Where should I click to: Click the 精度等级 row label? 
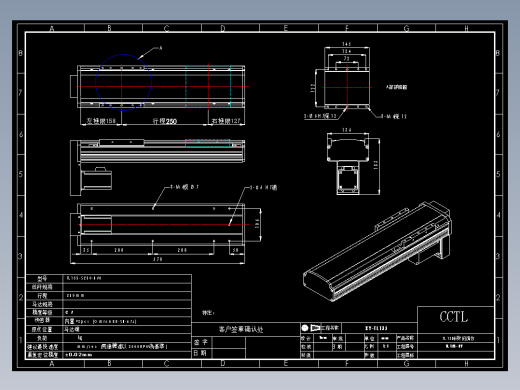point(42,312)
